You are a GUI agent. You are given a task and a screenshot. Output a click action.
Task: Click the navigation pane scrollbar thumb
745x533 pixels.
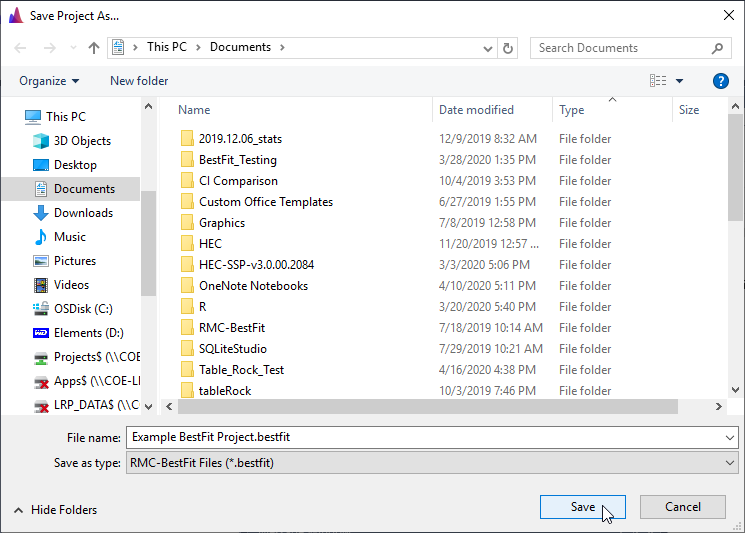pos(148,243)
